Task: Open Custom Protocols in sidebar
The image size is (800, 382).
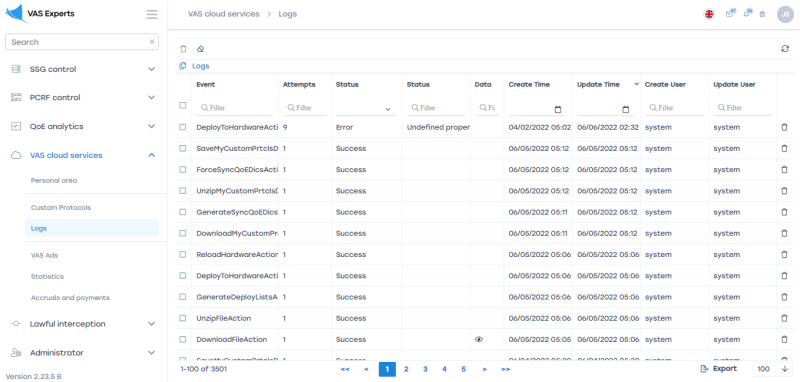Action: [61, 208]
